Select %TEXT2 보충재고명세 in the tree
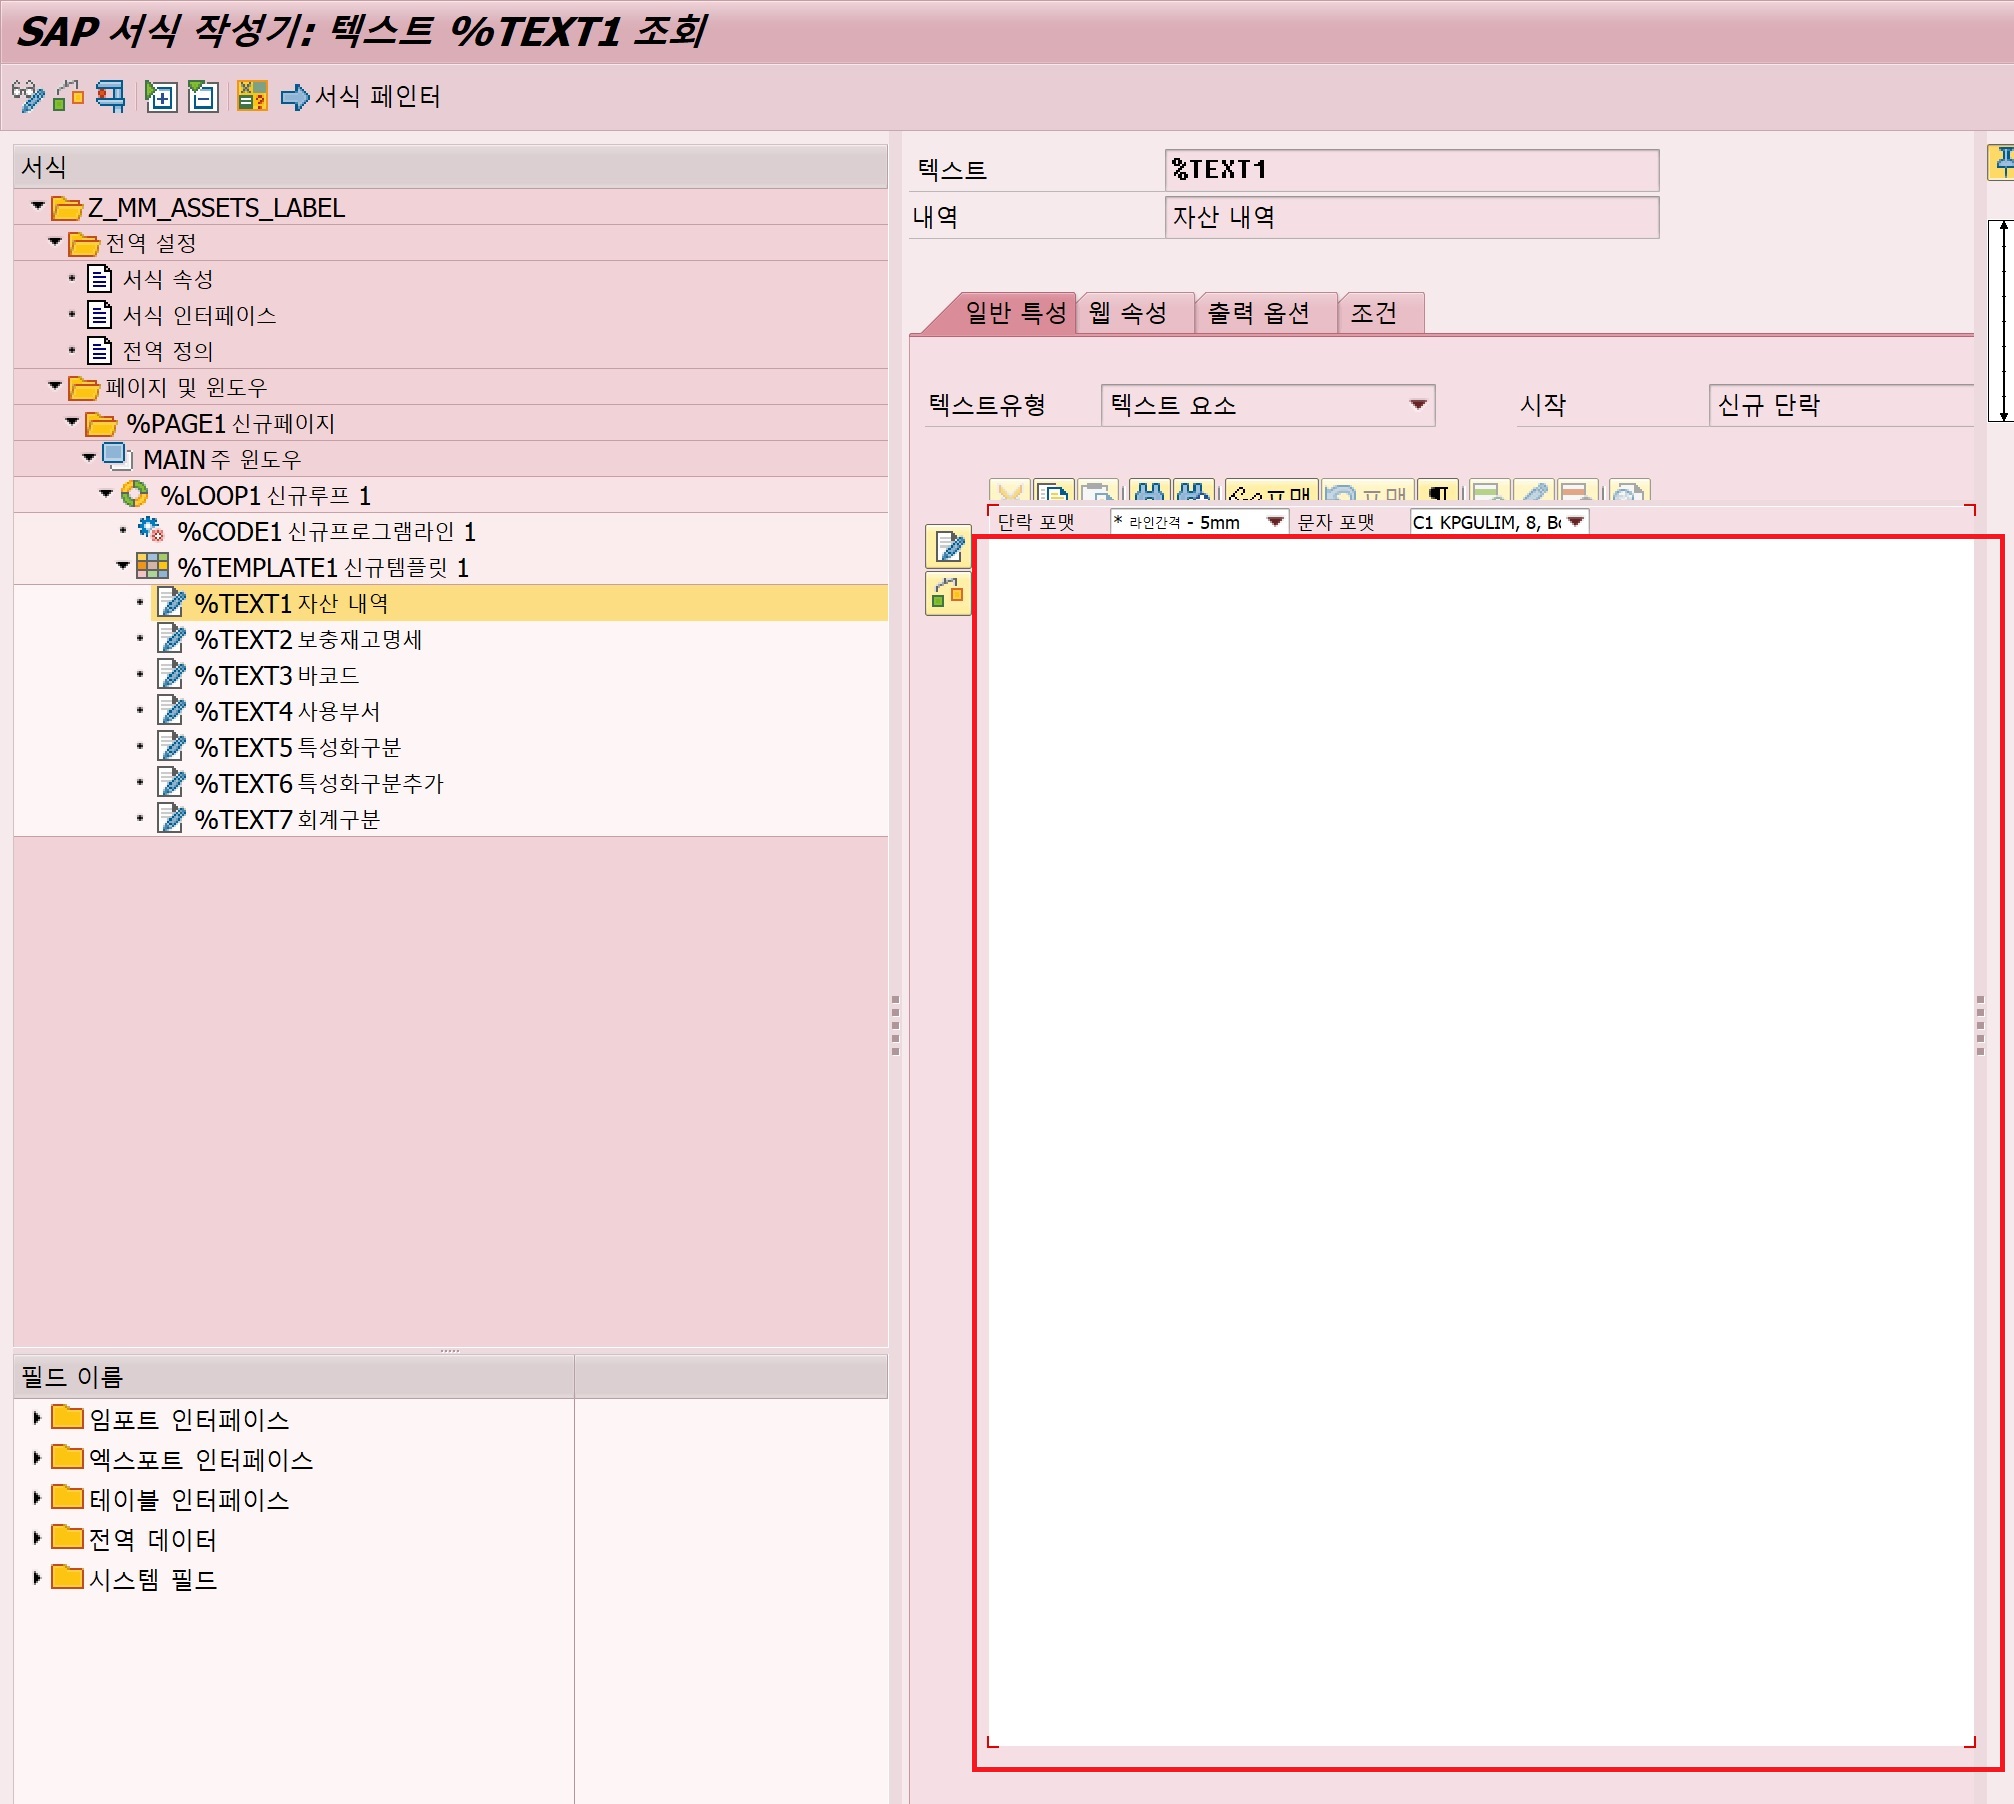This screenshot has height=1804, width=2014. point(308,640)
